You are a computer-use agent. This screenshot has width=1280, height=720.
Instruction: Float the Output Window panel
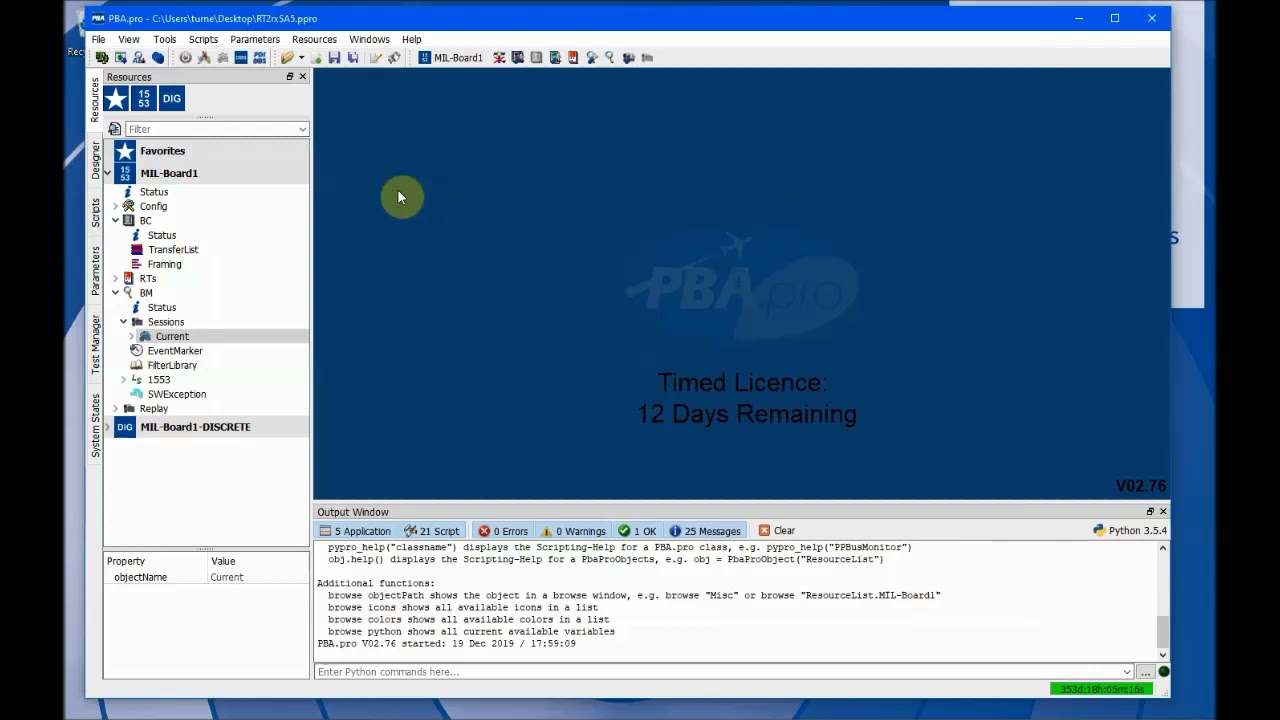(x=1150, y=512)
